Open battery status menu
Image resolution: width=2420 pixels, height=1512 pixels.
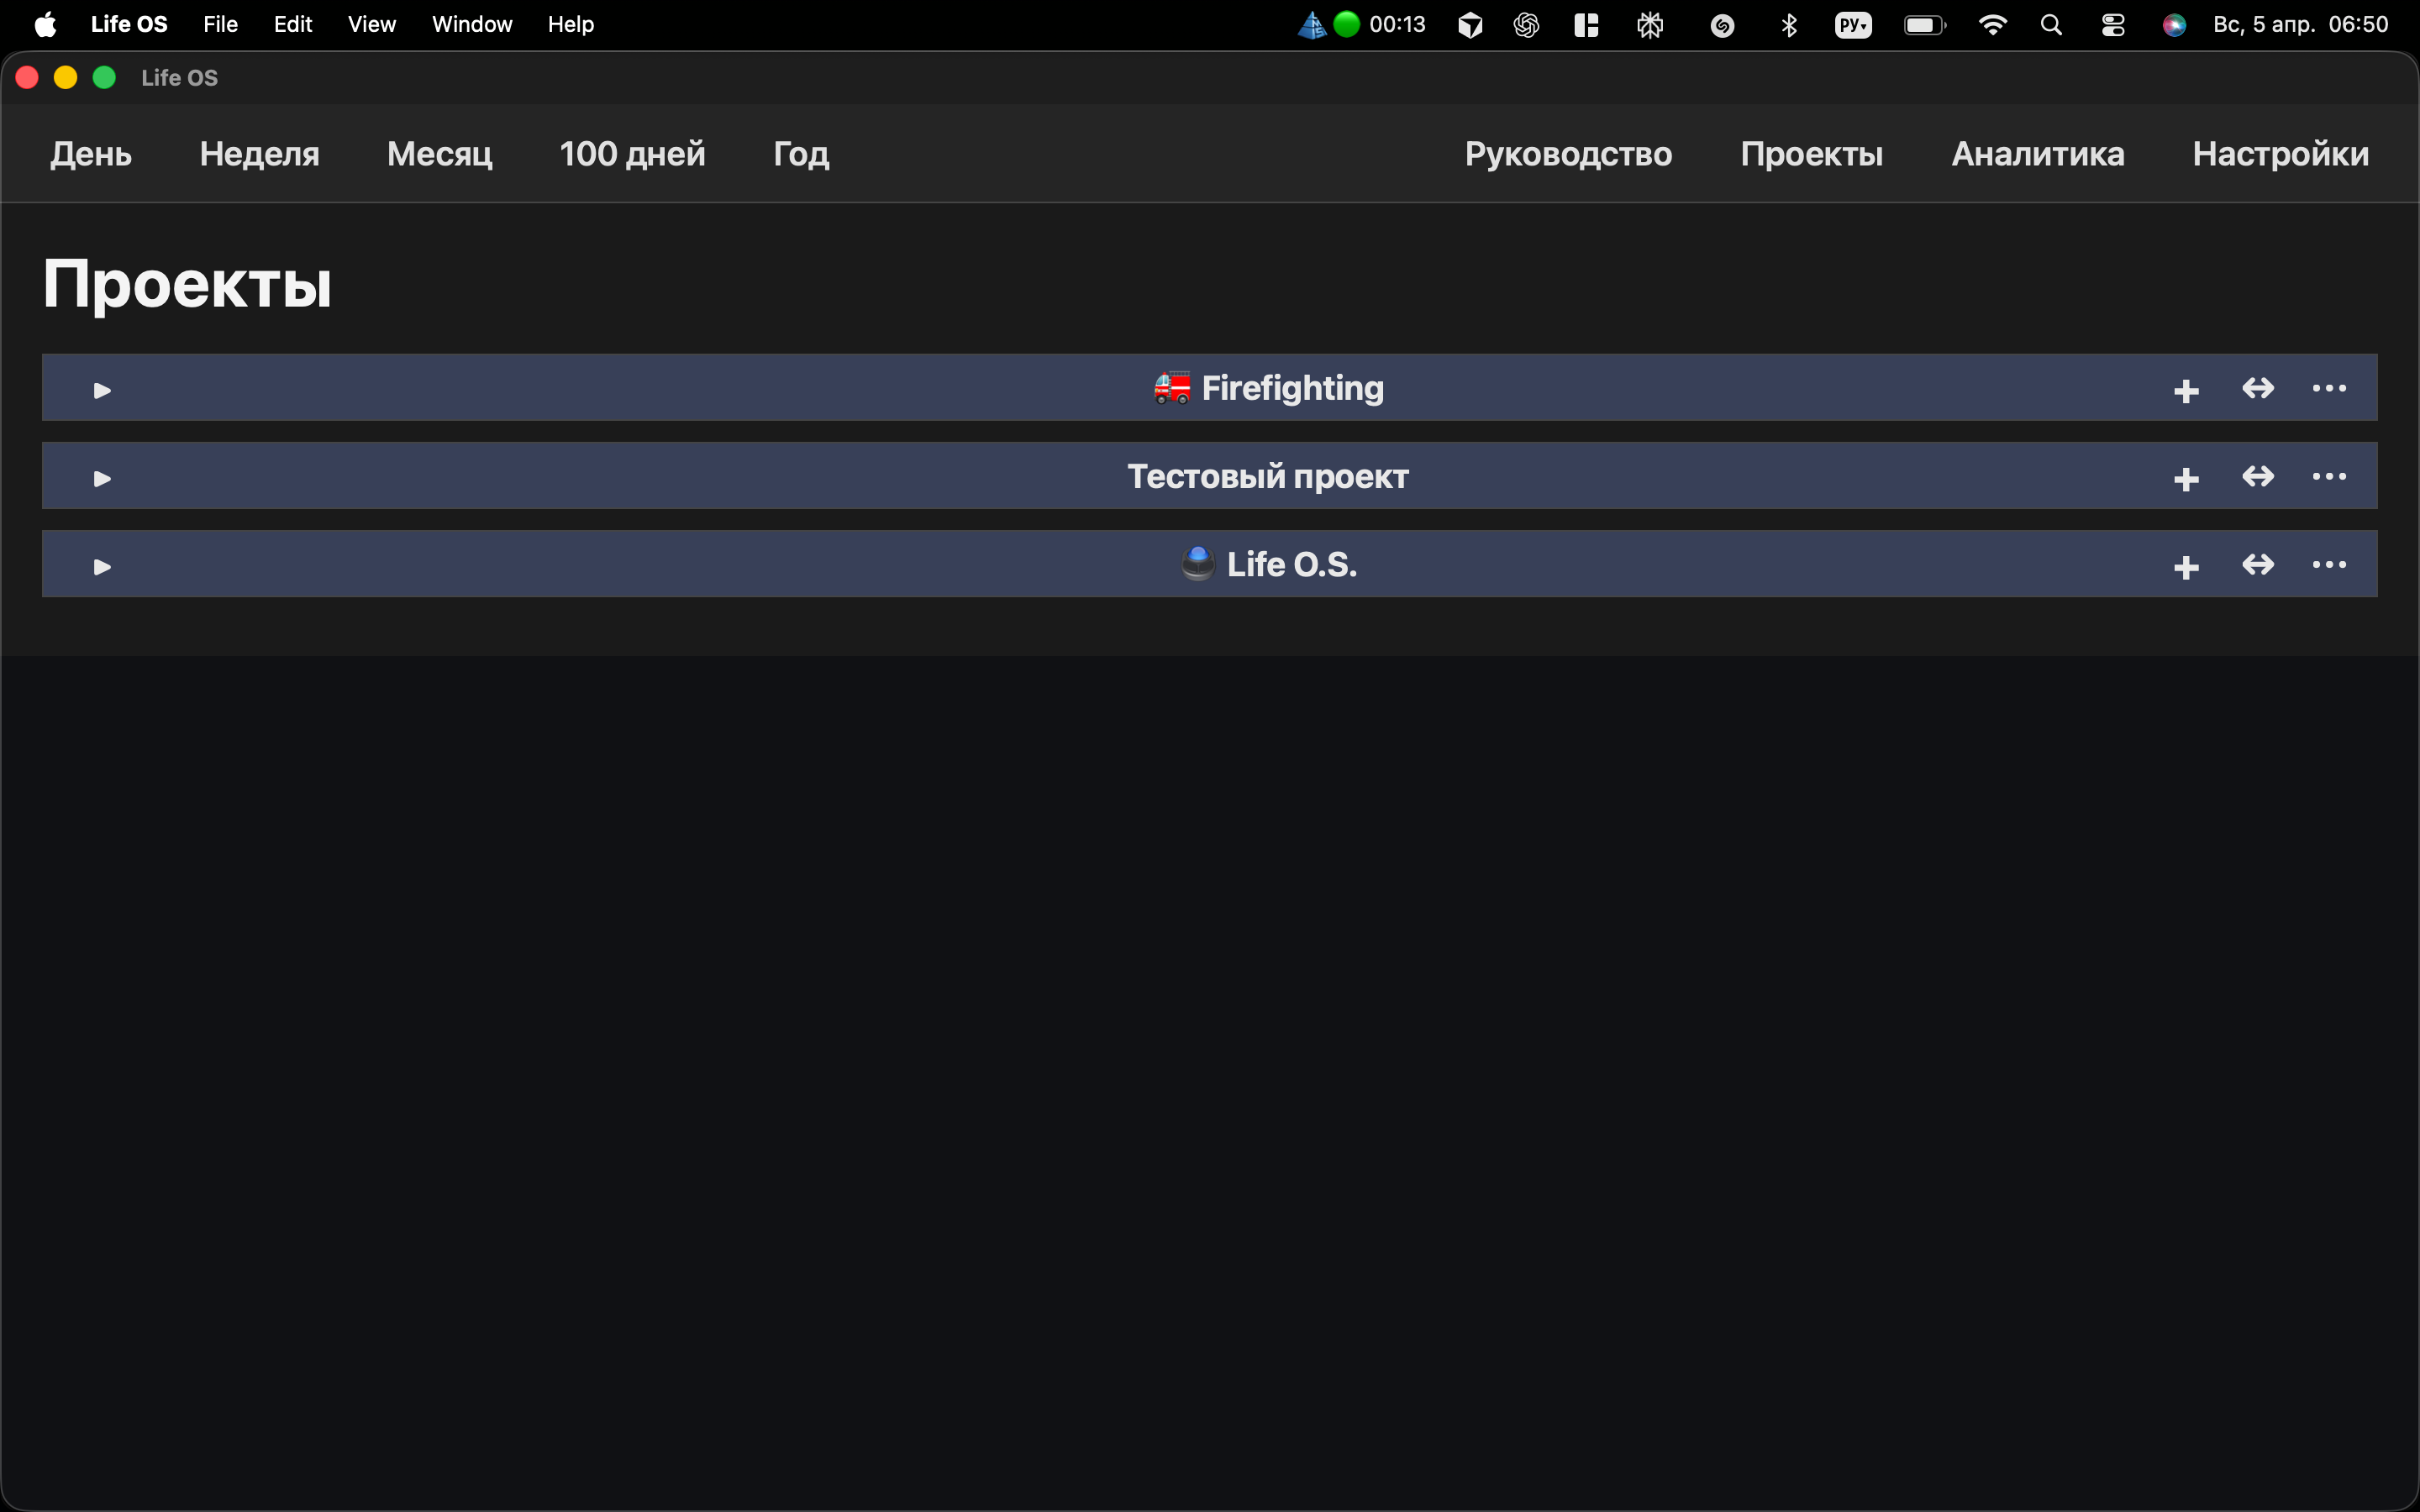[x=1925, y=25]
